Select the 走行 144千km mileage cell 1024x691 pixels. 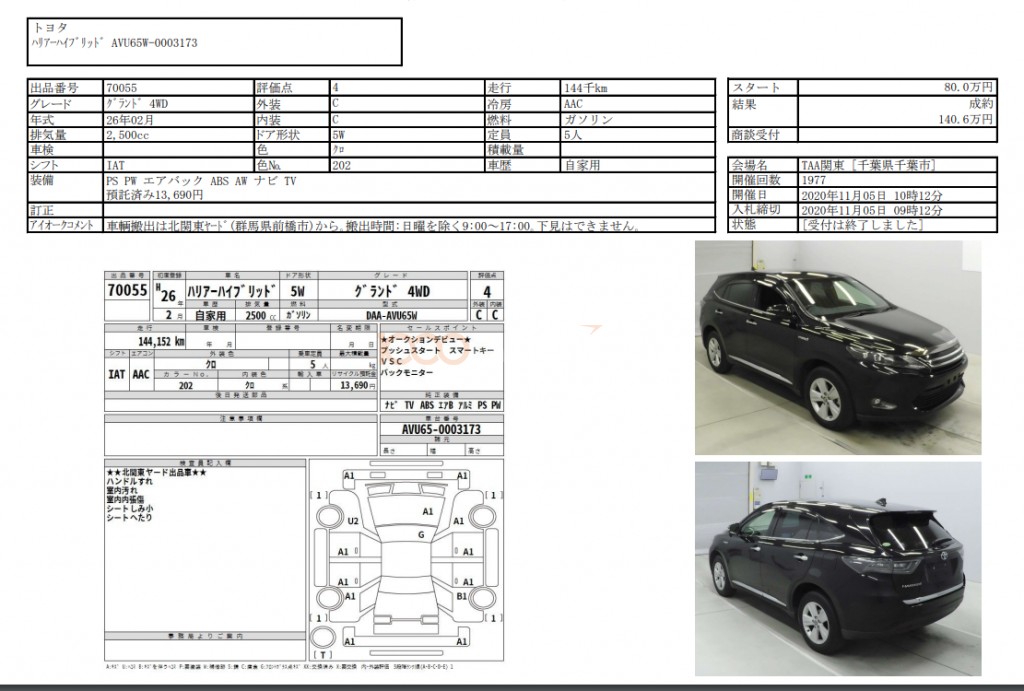(x=637, y=87)
